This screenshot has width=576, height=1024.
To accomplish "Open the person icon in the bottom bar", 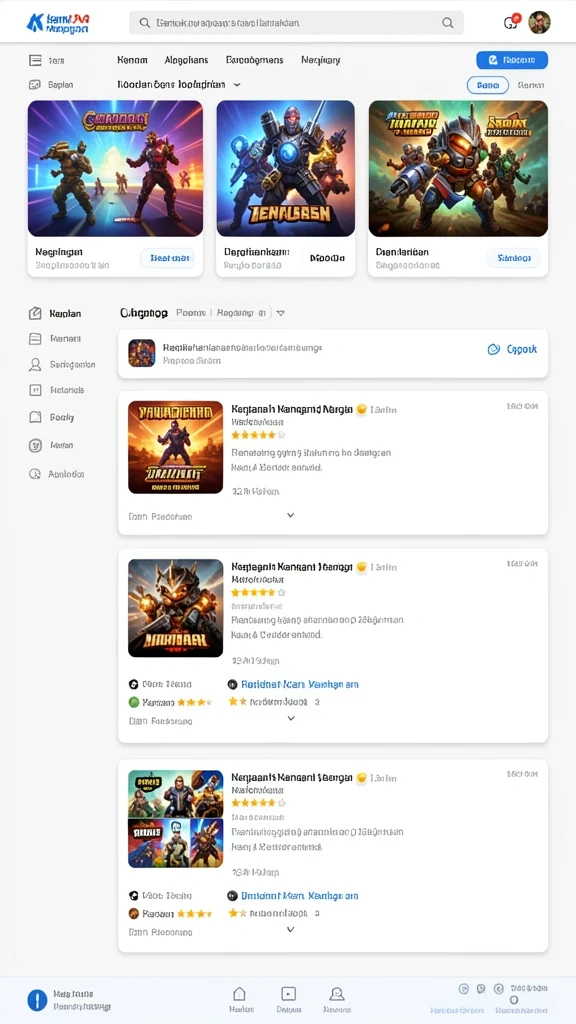I will tap(337, 994).
